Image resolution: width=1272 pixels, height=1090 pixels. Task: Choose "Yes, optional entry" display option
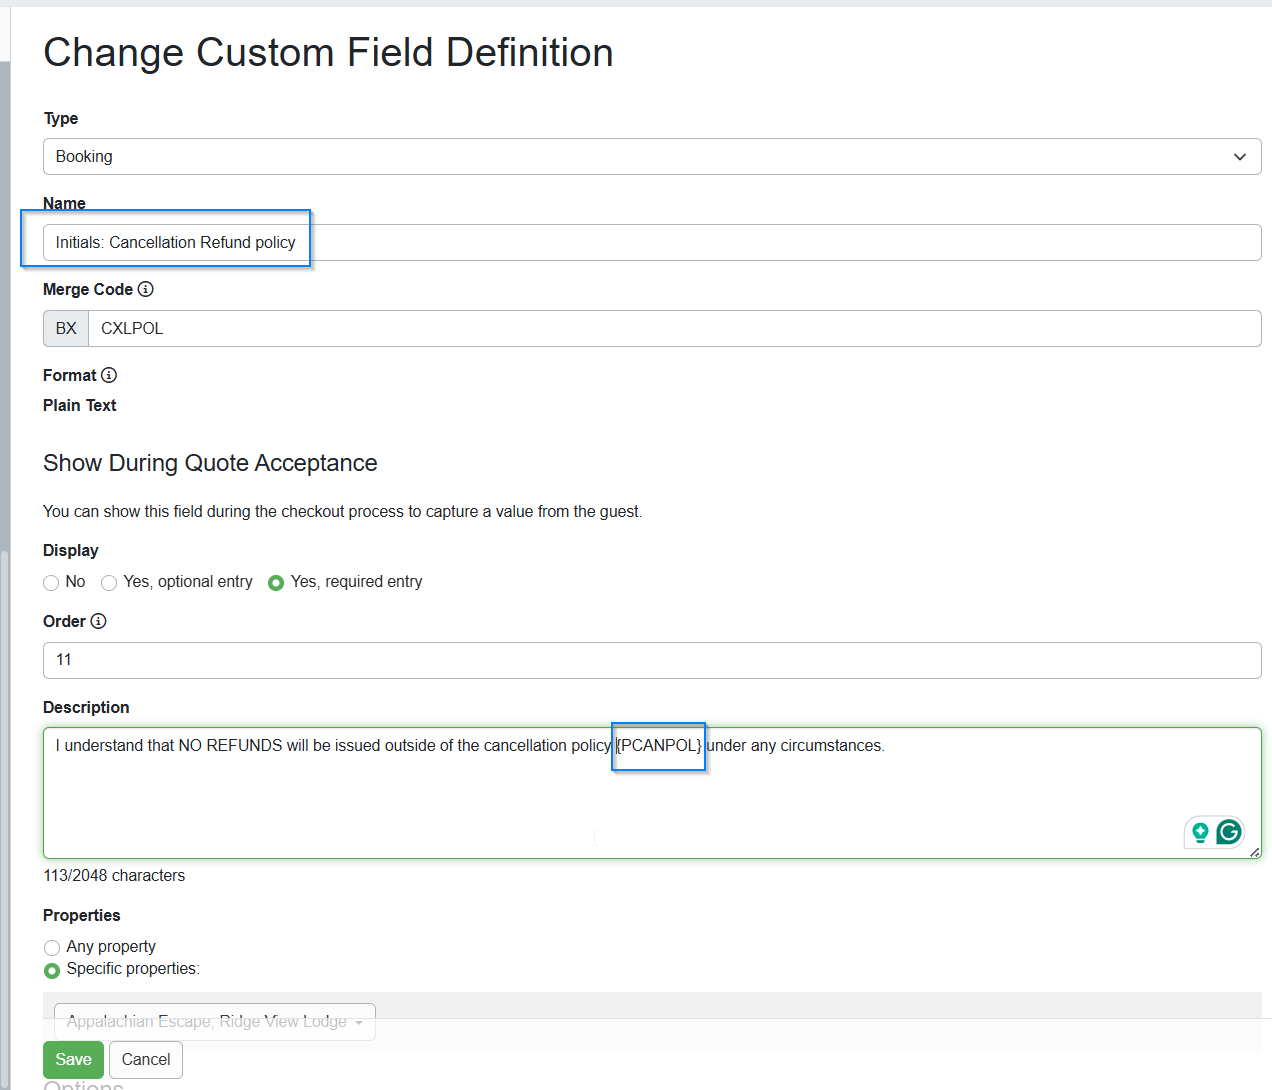(x=109, y=583)
